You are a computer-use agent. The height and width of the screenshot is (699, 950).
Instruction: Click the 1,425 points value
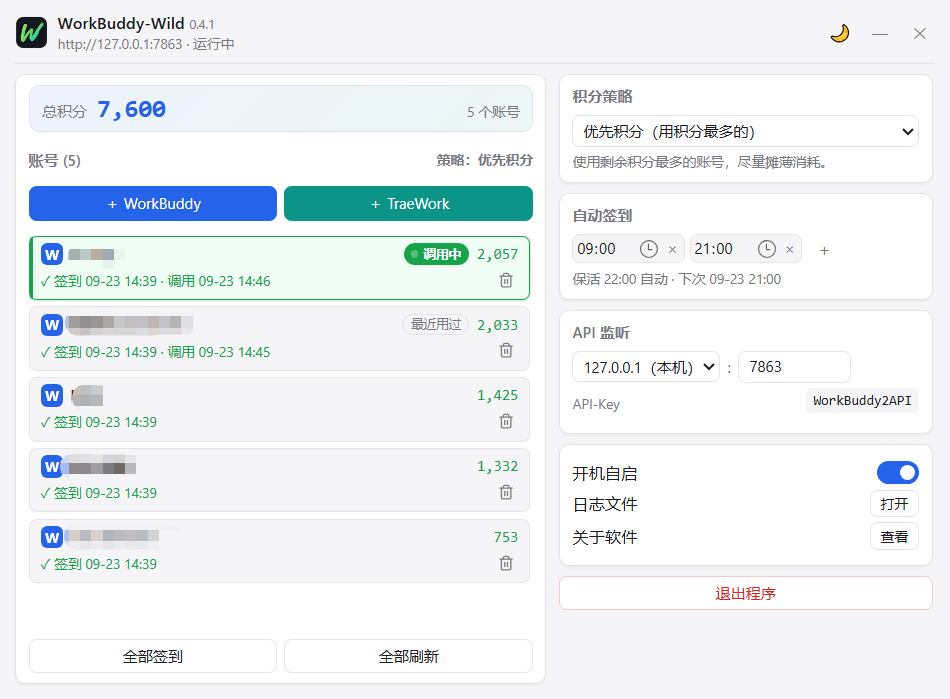click(497, 396)
